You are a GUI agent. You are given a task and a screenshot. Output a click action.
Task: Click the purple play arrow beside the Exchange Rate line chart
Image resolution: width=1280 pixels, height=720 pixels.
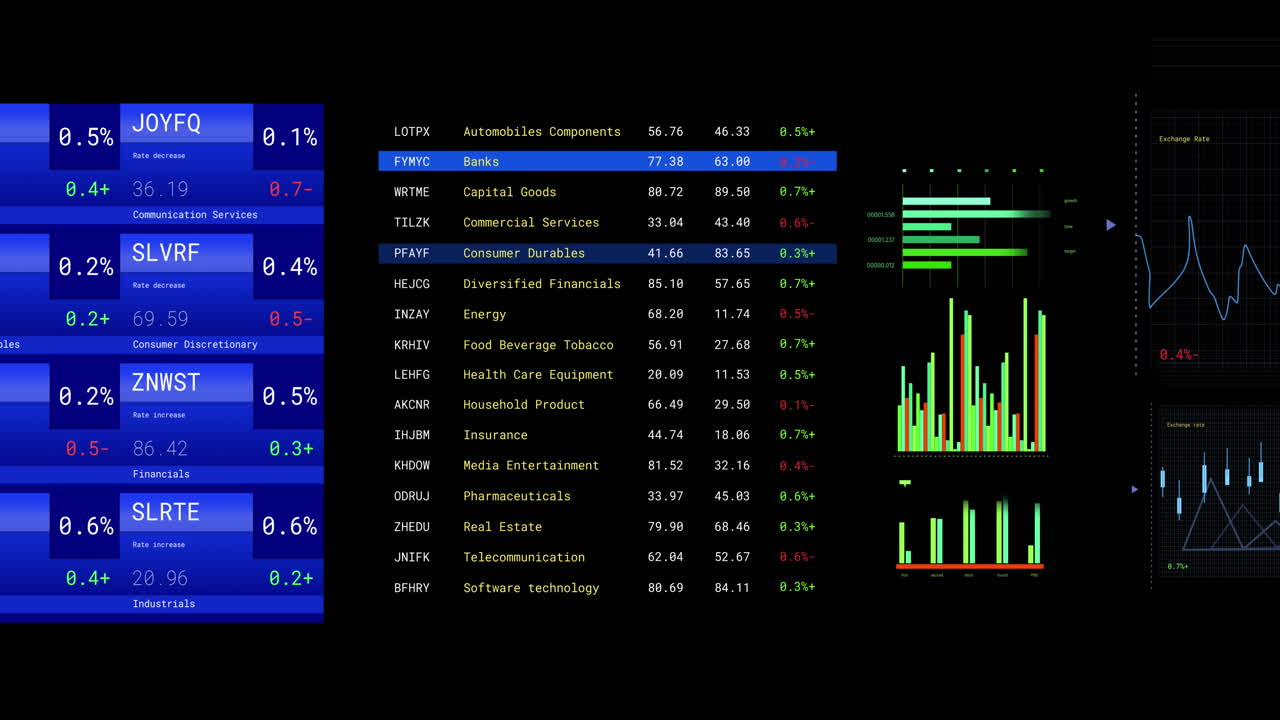coord(1110,225)
